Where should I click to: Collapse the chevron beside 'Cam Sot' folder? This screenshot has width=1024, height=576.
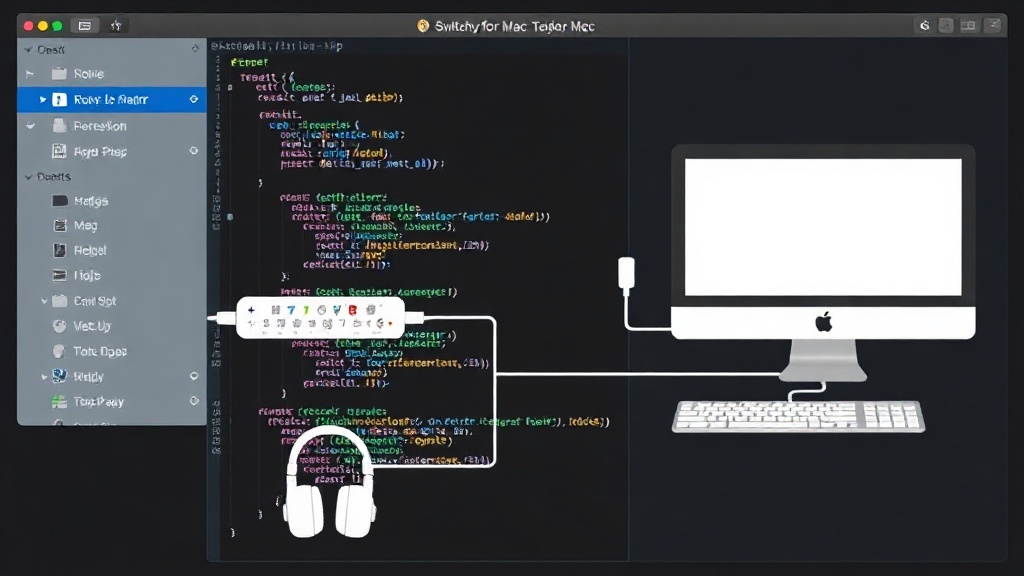(44, 301)
